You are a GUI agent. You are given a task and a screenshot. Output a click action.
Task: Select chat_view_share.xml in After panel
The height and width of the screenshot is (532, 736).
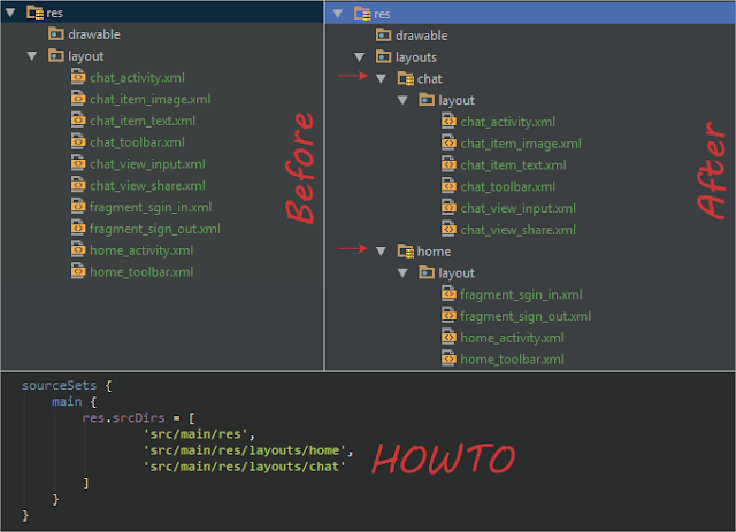(518, 230)
